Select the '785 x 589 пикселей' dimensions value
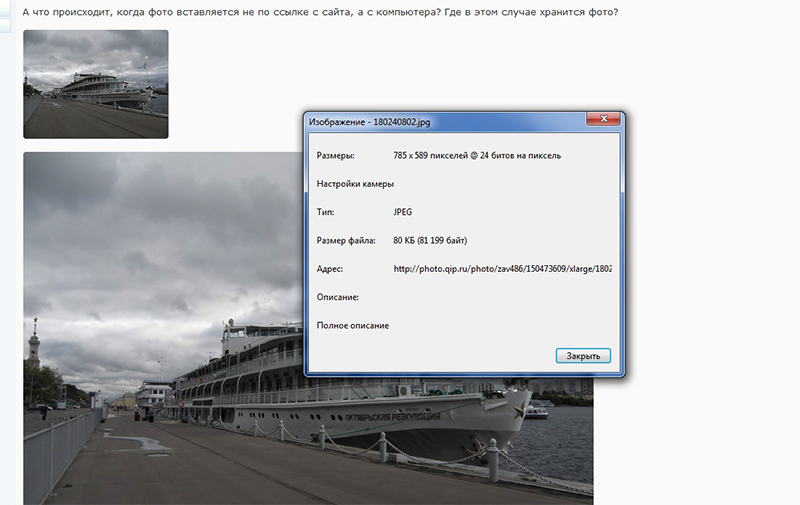Viewport: 800px width, 505px height. [x=477, y=156]
